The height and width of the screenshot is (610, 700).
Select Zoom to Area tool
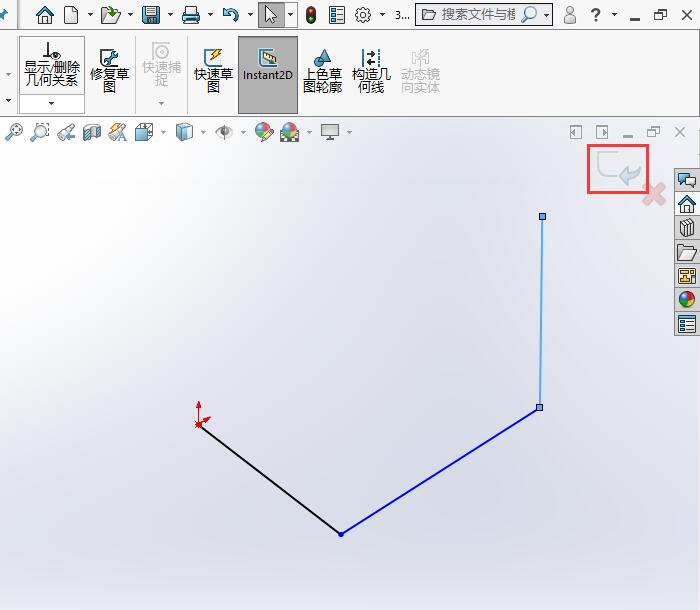coord(40,132)
